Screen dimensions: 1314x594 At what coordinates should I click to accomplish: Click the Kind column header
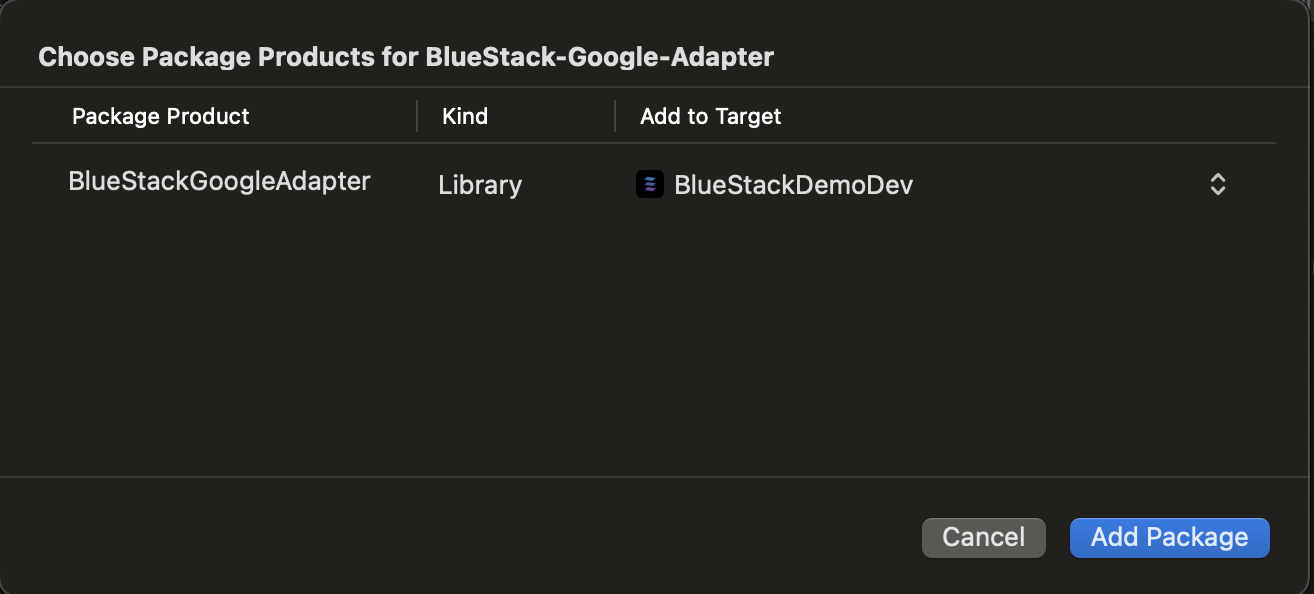[465, 116]
